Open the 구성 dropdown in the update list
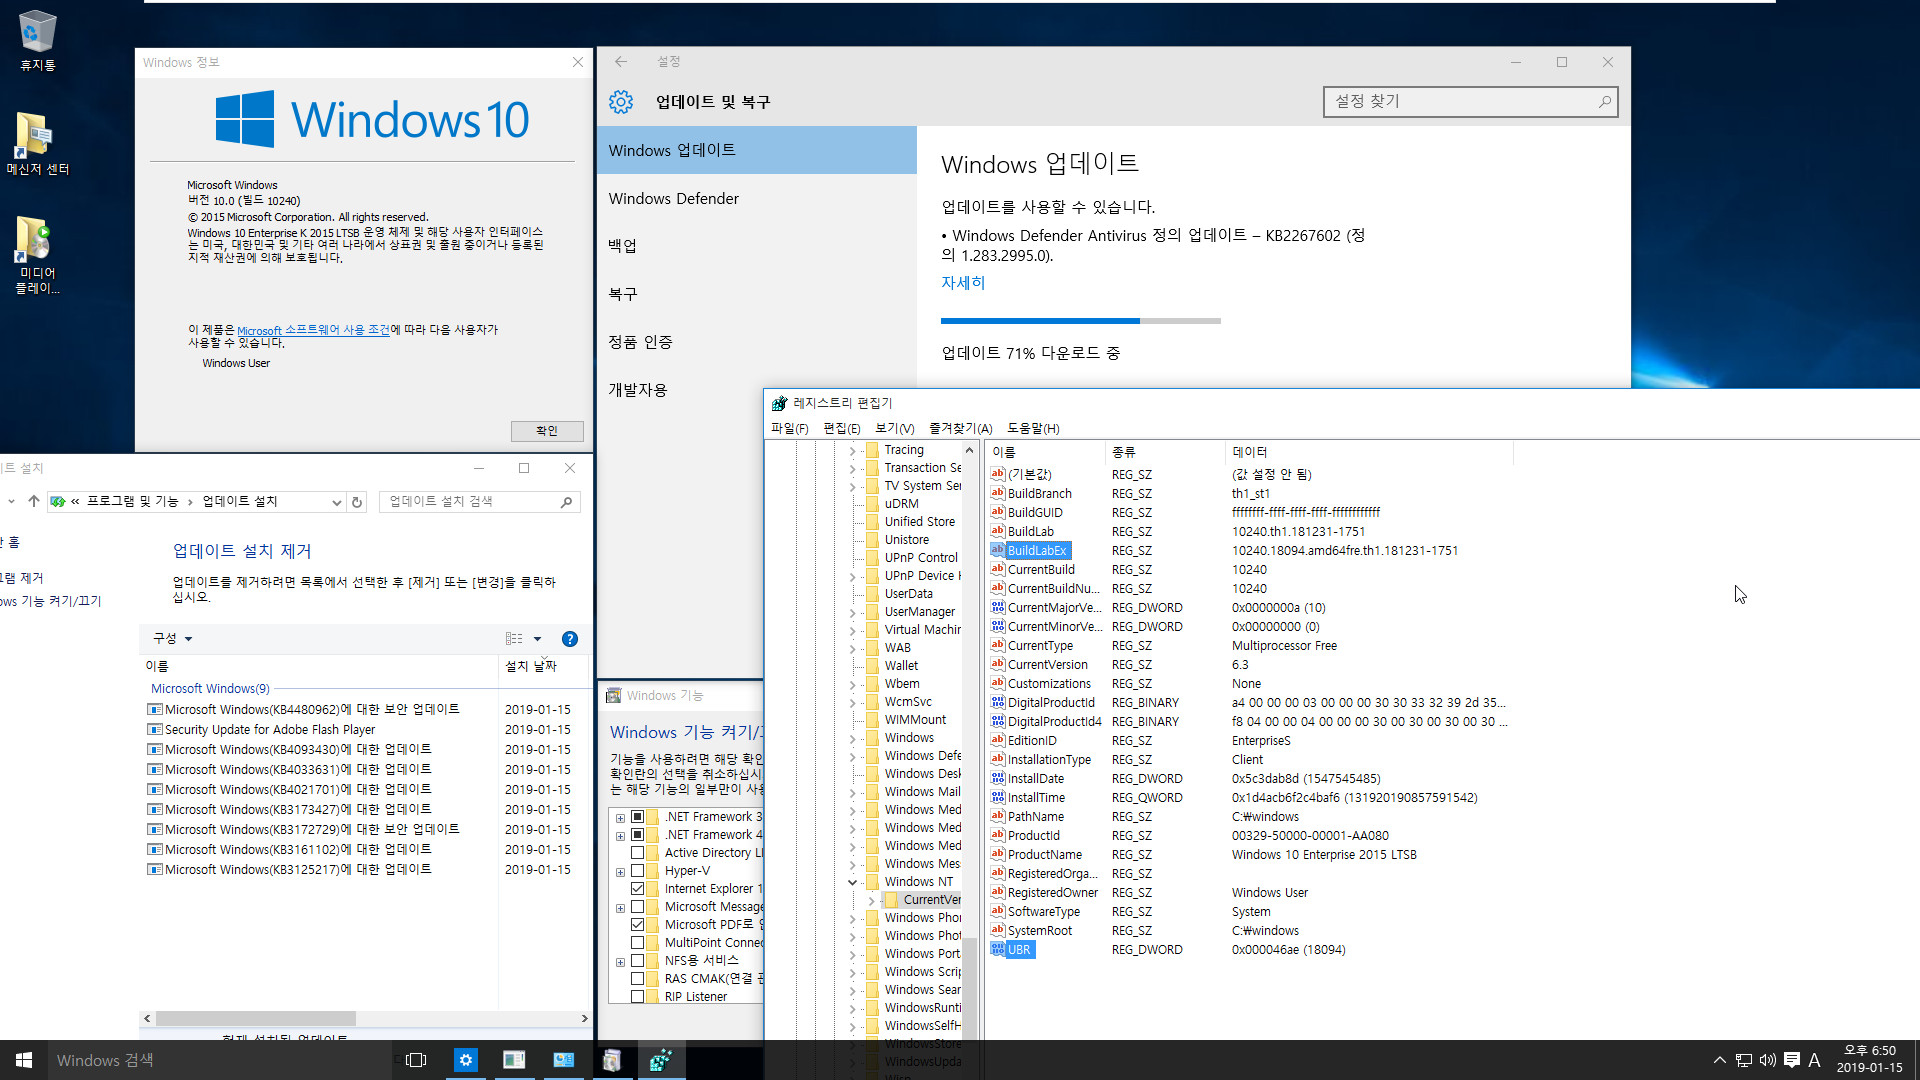The height and width of the screenshot is (1080, 1920). coord(172,639)
